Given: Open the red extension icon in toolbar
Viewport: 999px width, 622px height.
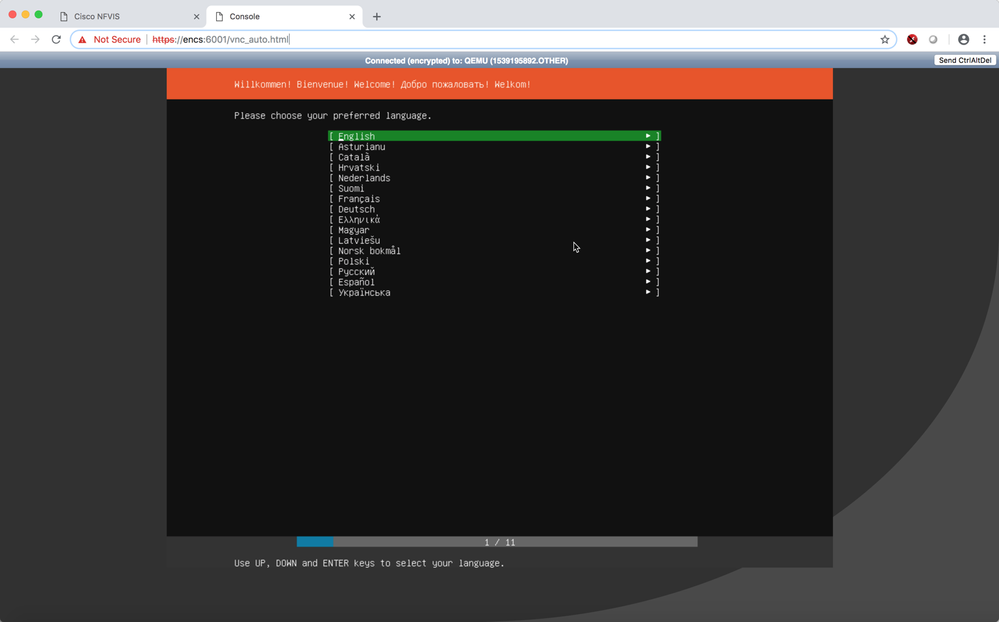Looking at the screenshot, I should pyautogui.click(x=912, y=40).
